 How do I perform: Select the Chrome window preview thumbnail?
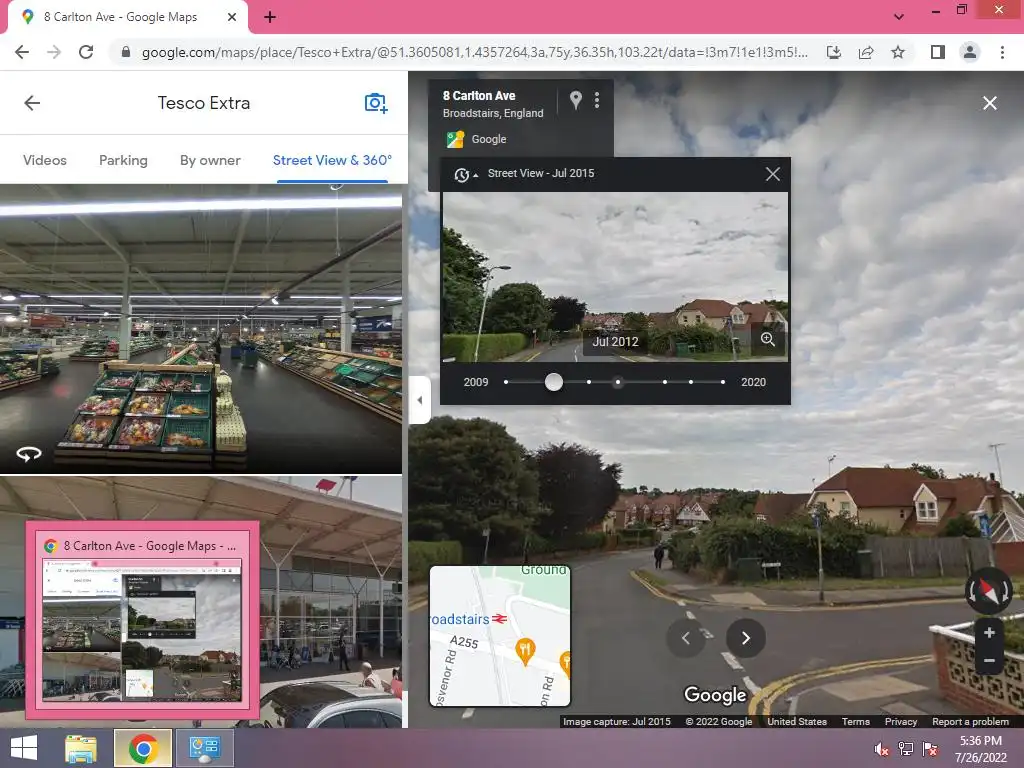(142, 619)
